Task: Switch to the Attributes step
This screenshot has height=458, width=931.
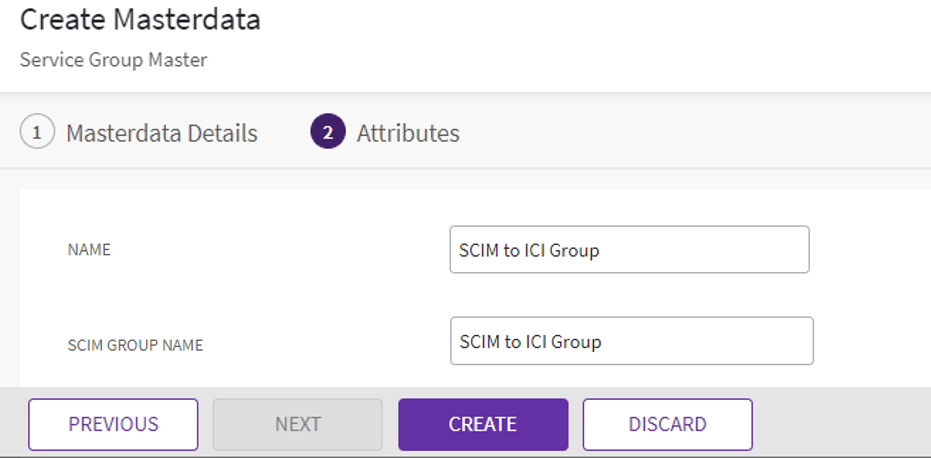Action: click(408, 133)
